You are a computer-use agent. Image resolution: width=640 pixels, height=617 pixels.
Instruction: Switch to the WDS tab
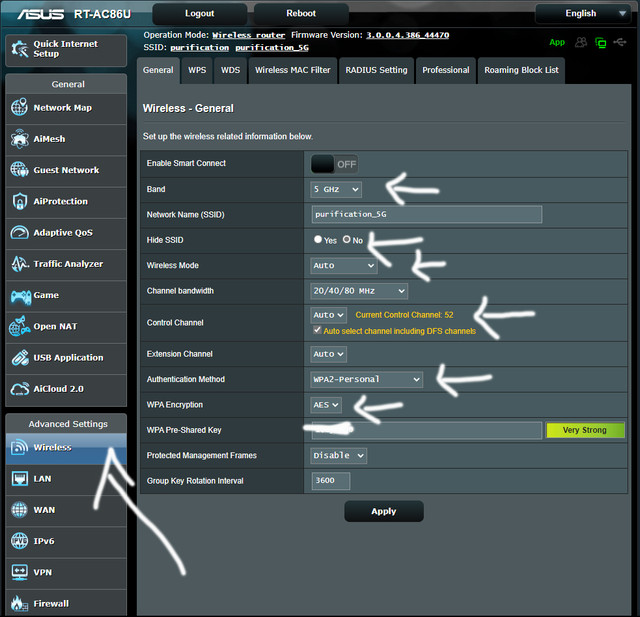tap(230, 70)
